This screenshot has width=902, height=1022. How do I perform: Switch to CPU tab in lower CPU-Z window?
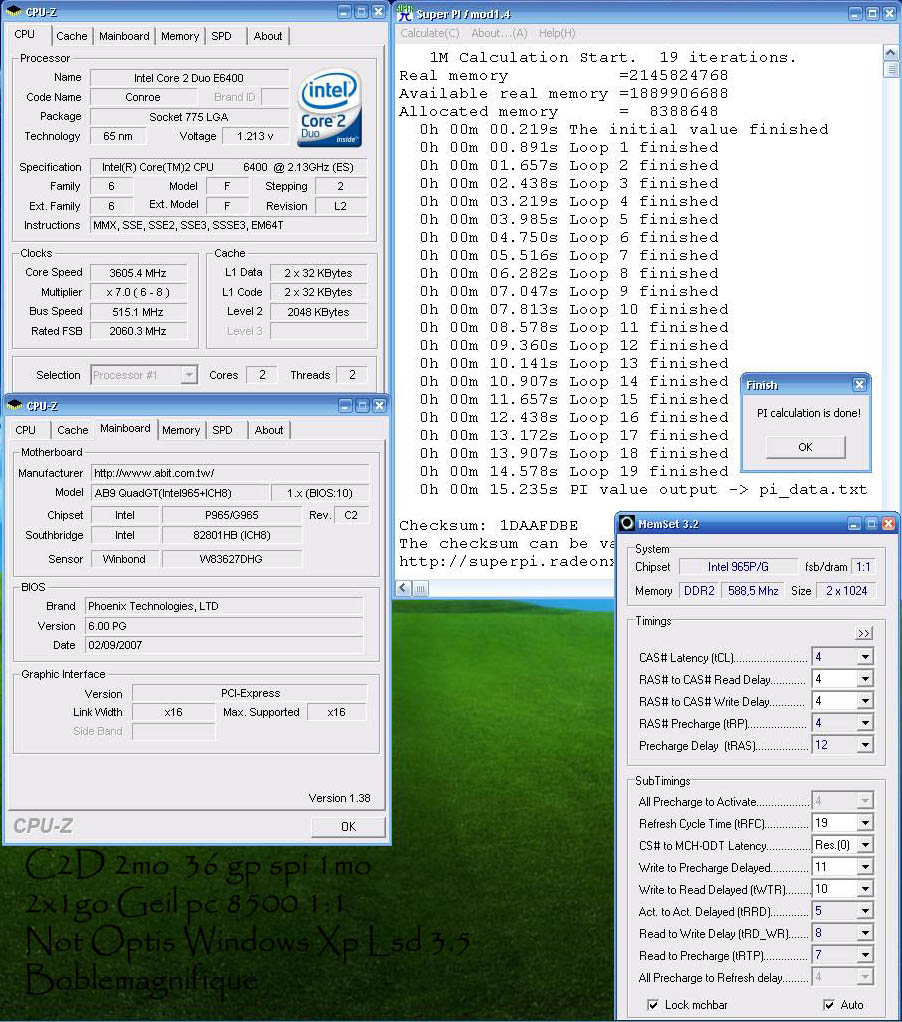click(25, 430)
